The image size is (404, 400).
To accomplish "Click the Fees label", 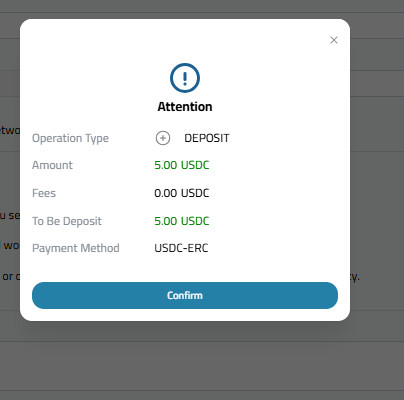I will [x=44, y=193].
